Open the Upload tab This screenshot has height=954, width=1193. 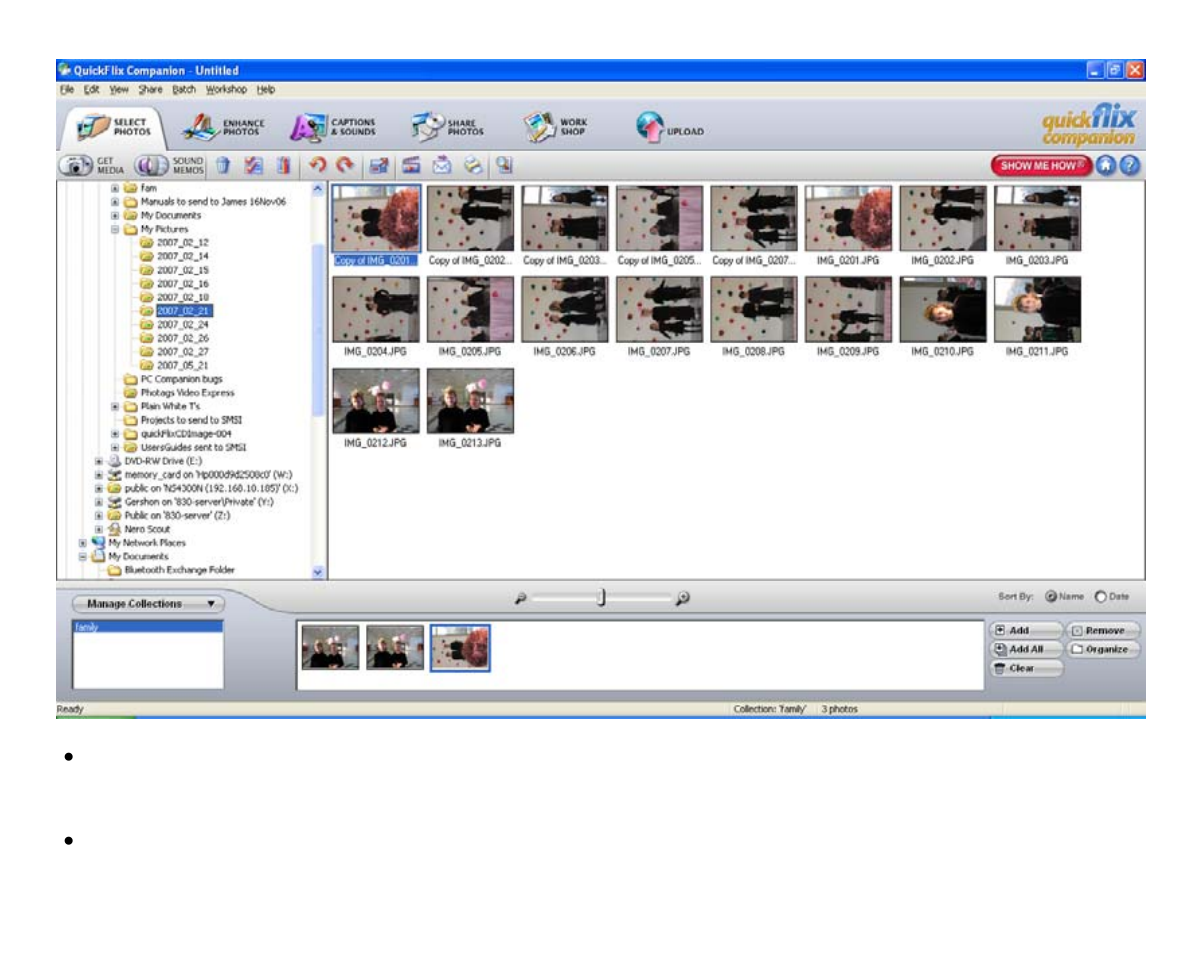670,127
